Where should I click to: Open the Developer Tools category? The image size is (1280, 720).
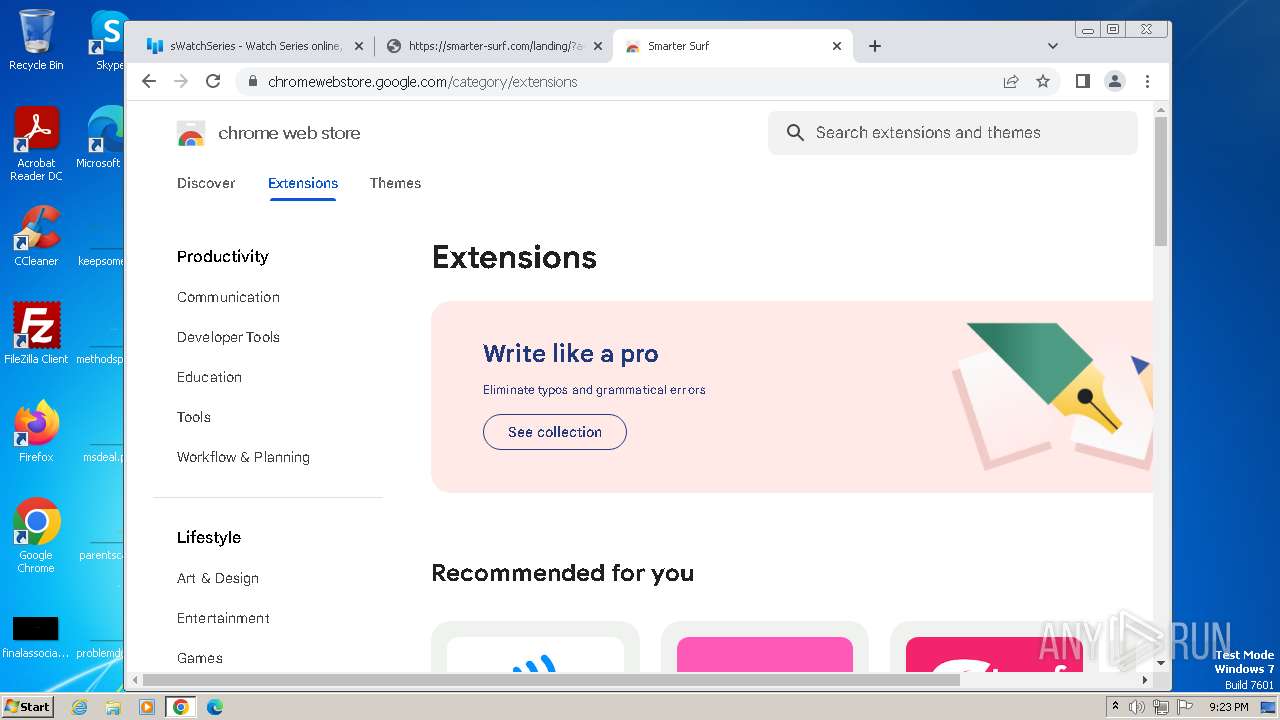[x=228, y=337]
